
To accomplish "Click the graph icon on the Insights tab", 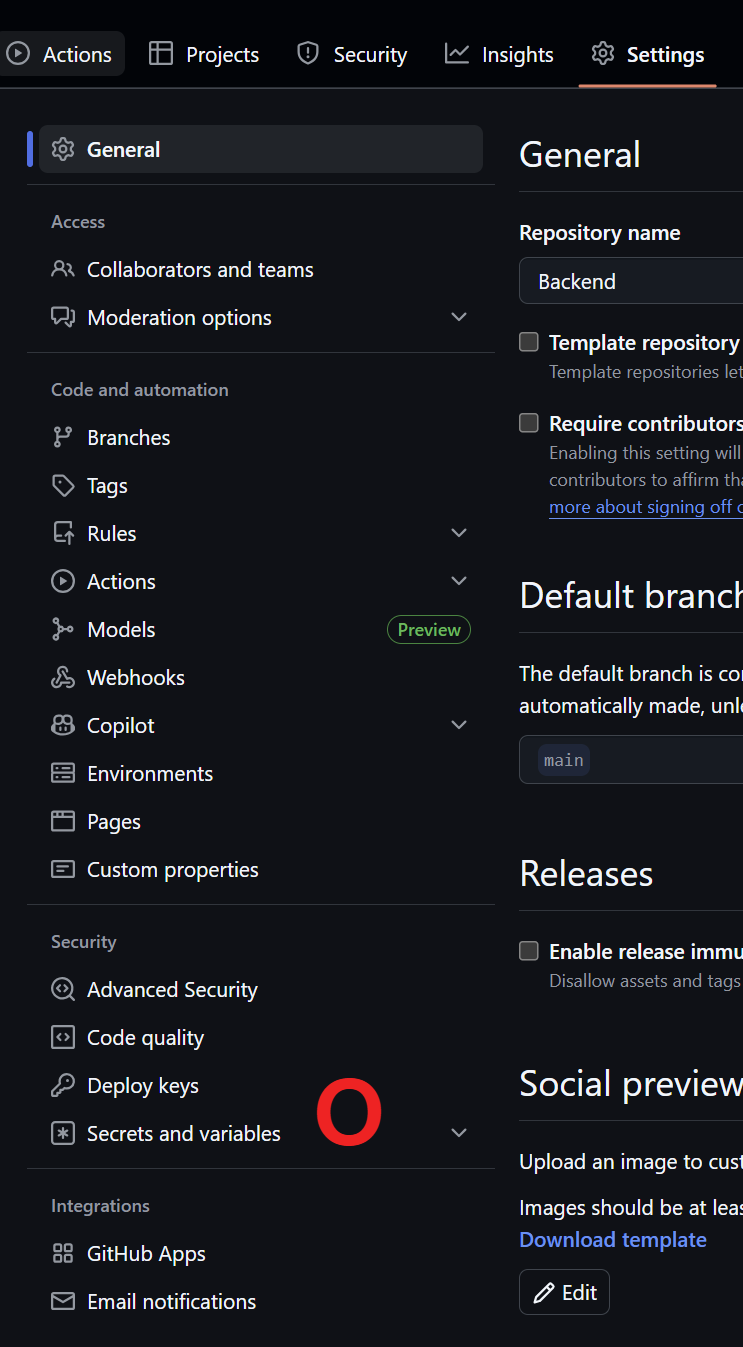I will pos(457,54).
